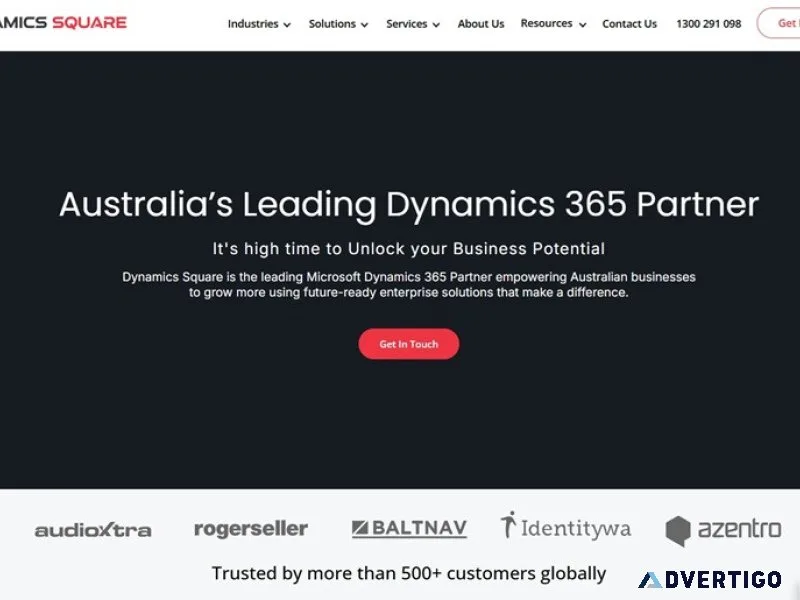Click the rogerseller customer logo
This screenshot has height=600, width=800.
tap(251, 529)
